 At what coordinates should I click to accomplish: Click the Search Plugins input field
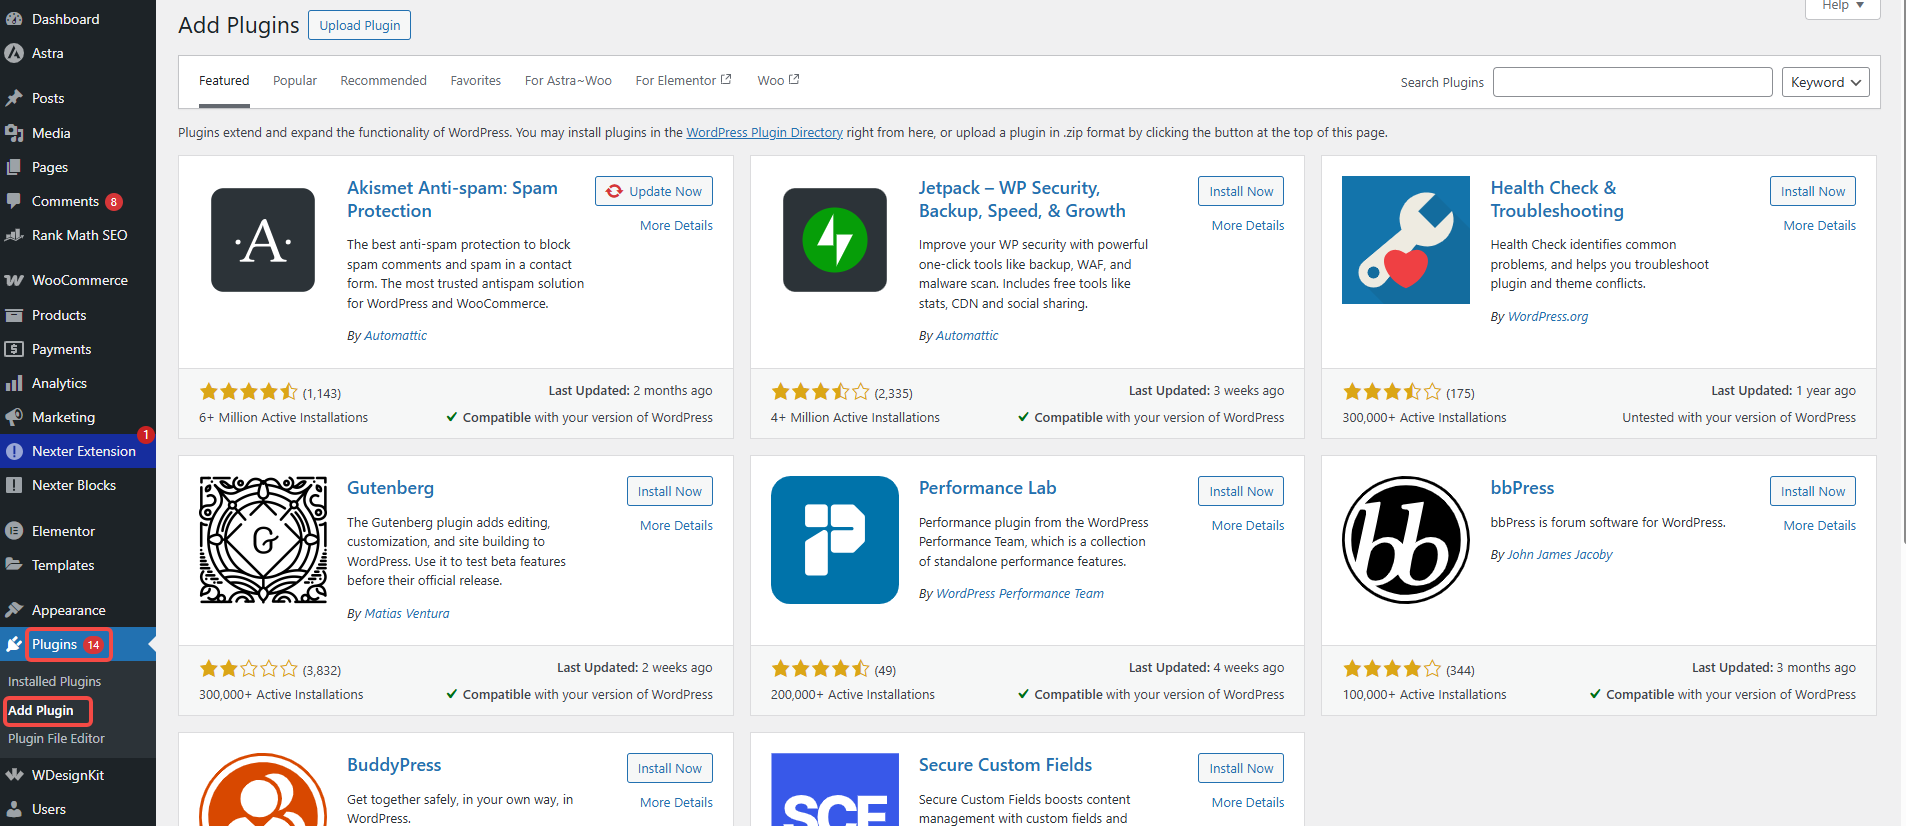click(1632, 82)
